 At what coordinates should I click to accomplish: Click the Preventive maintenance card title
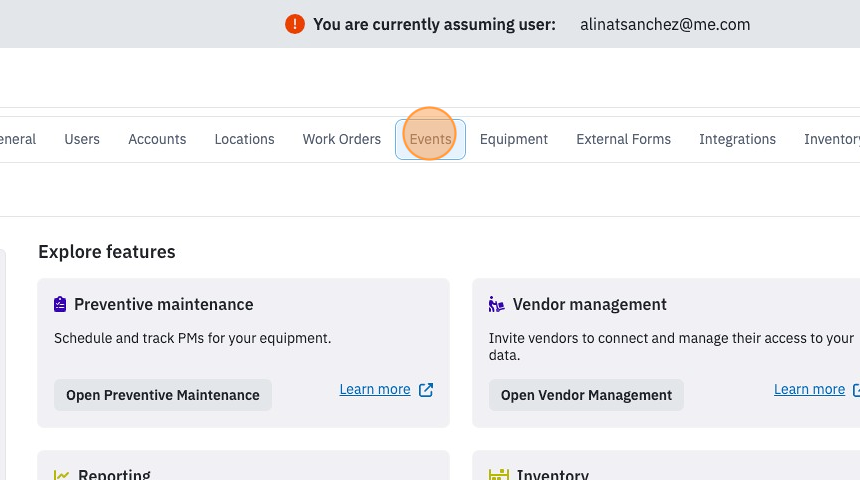point(164,304)
